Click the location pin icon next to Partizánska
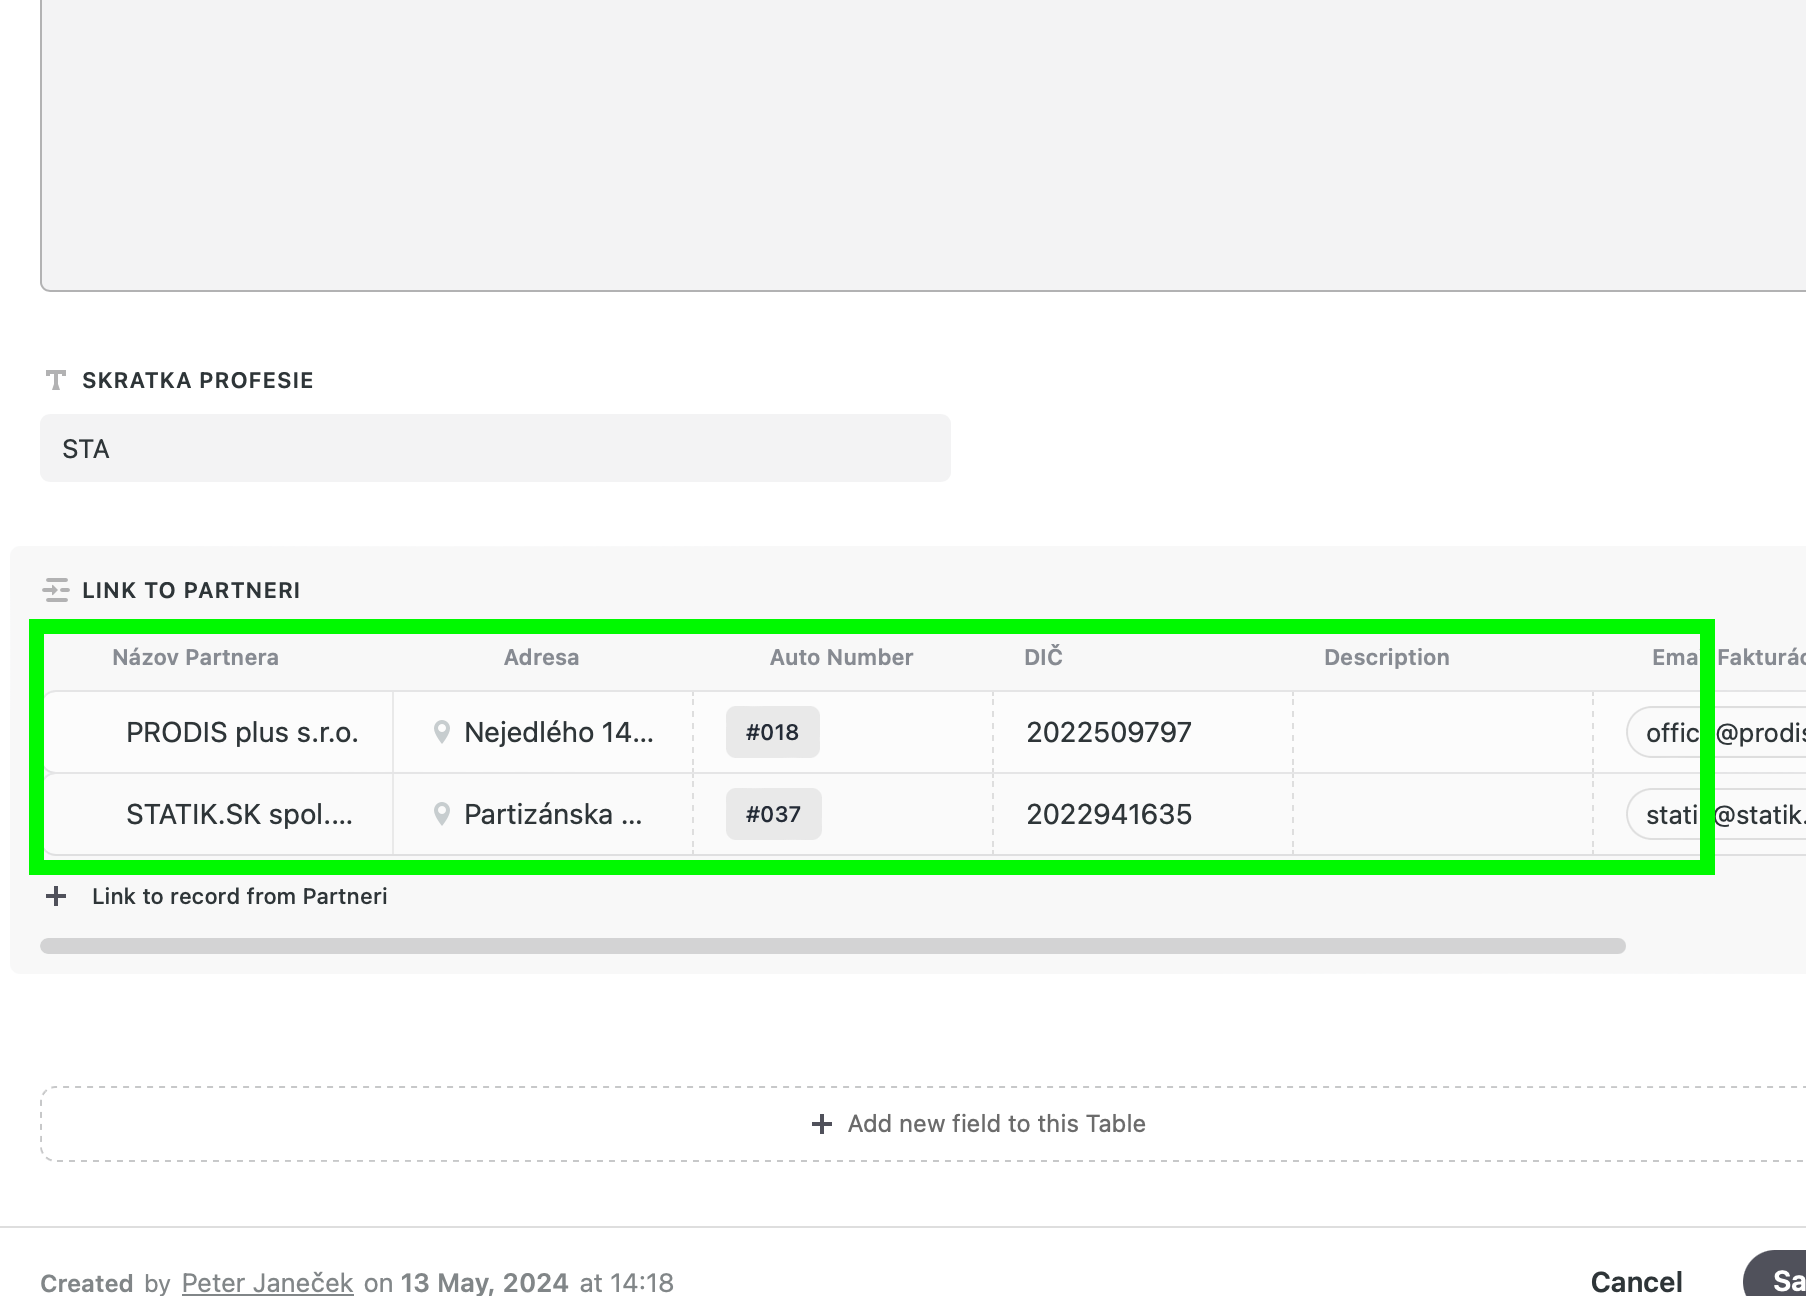This screenshot has width=1806, height=1296. point(441,814)
